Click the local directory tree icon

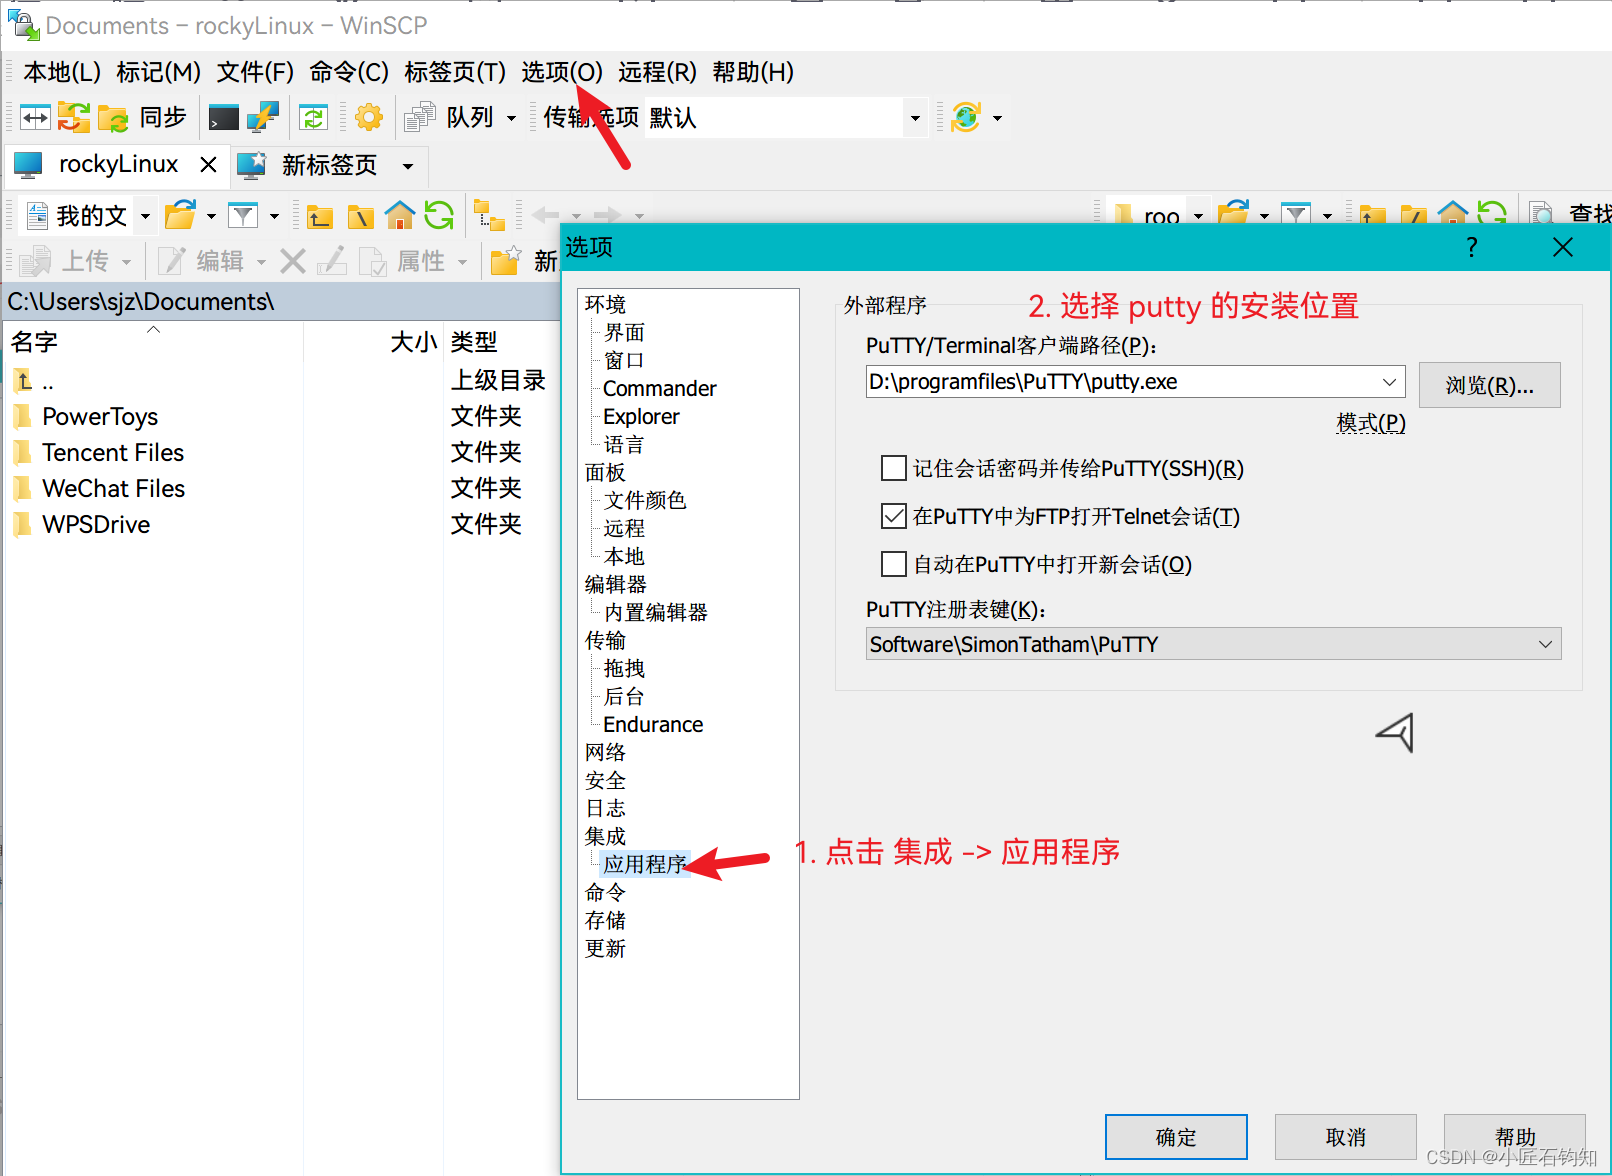[489, 216]
